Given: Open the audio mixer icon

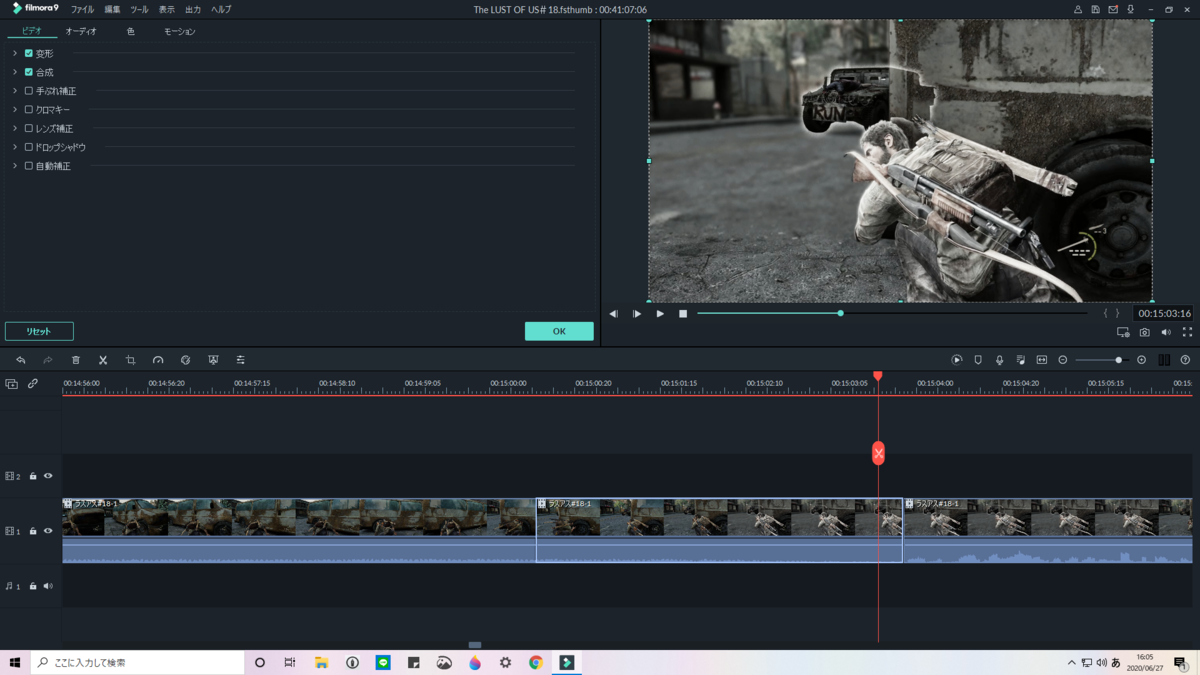Looking at the screenshot, I should coord(1020,360).
